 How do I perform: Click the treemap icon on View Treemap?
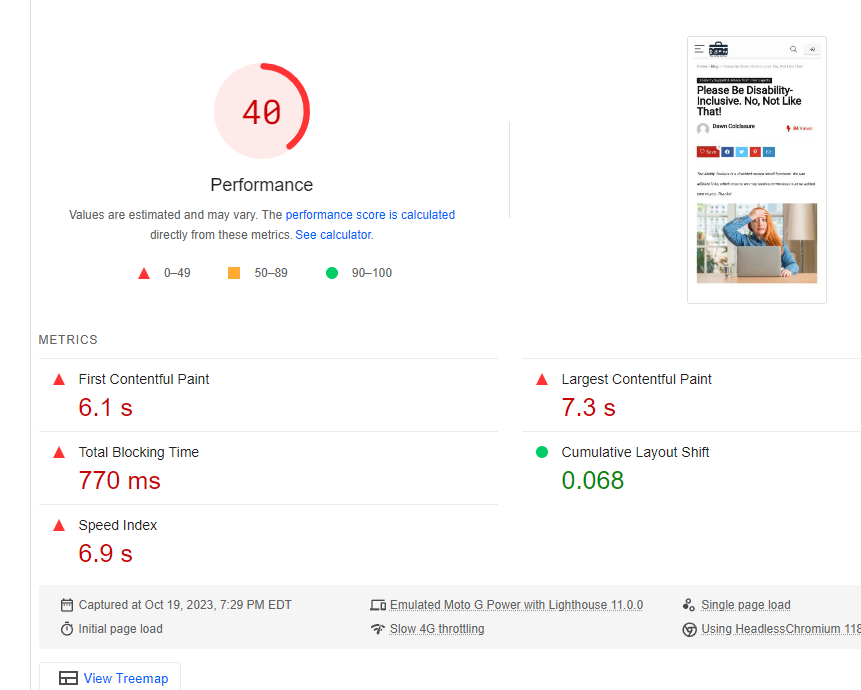pos(68,678)
